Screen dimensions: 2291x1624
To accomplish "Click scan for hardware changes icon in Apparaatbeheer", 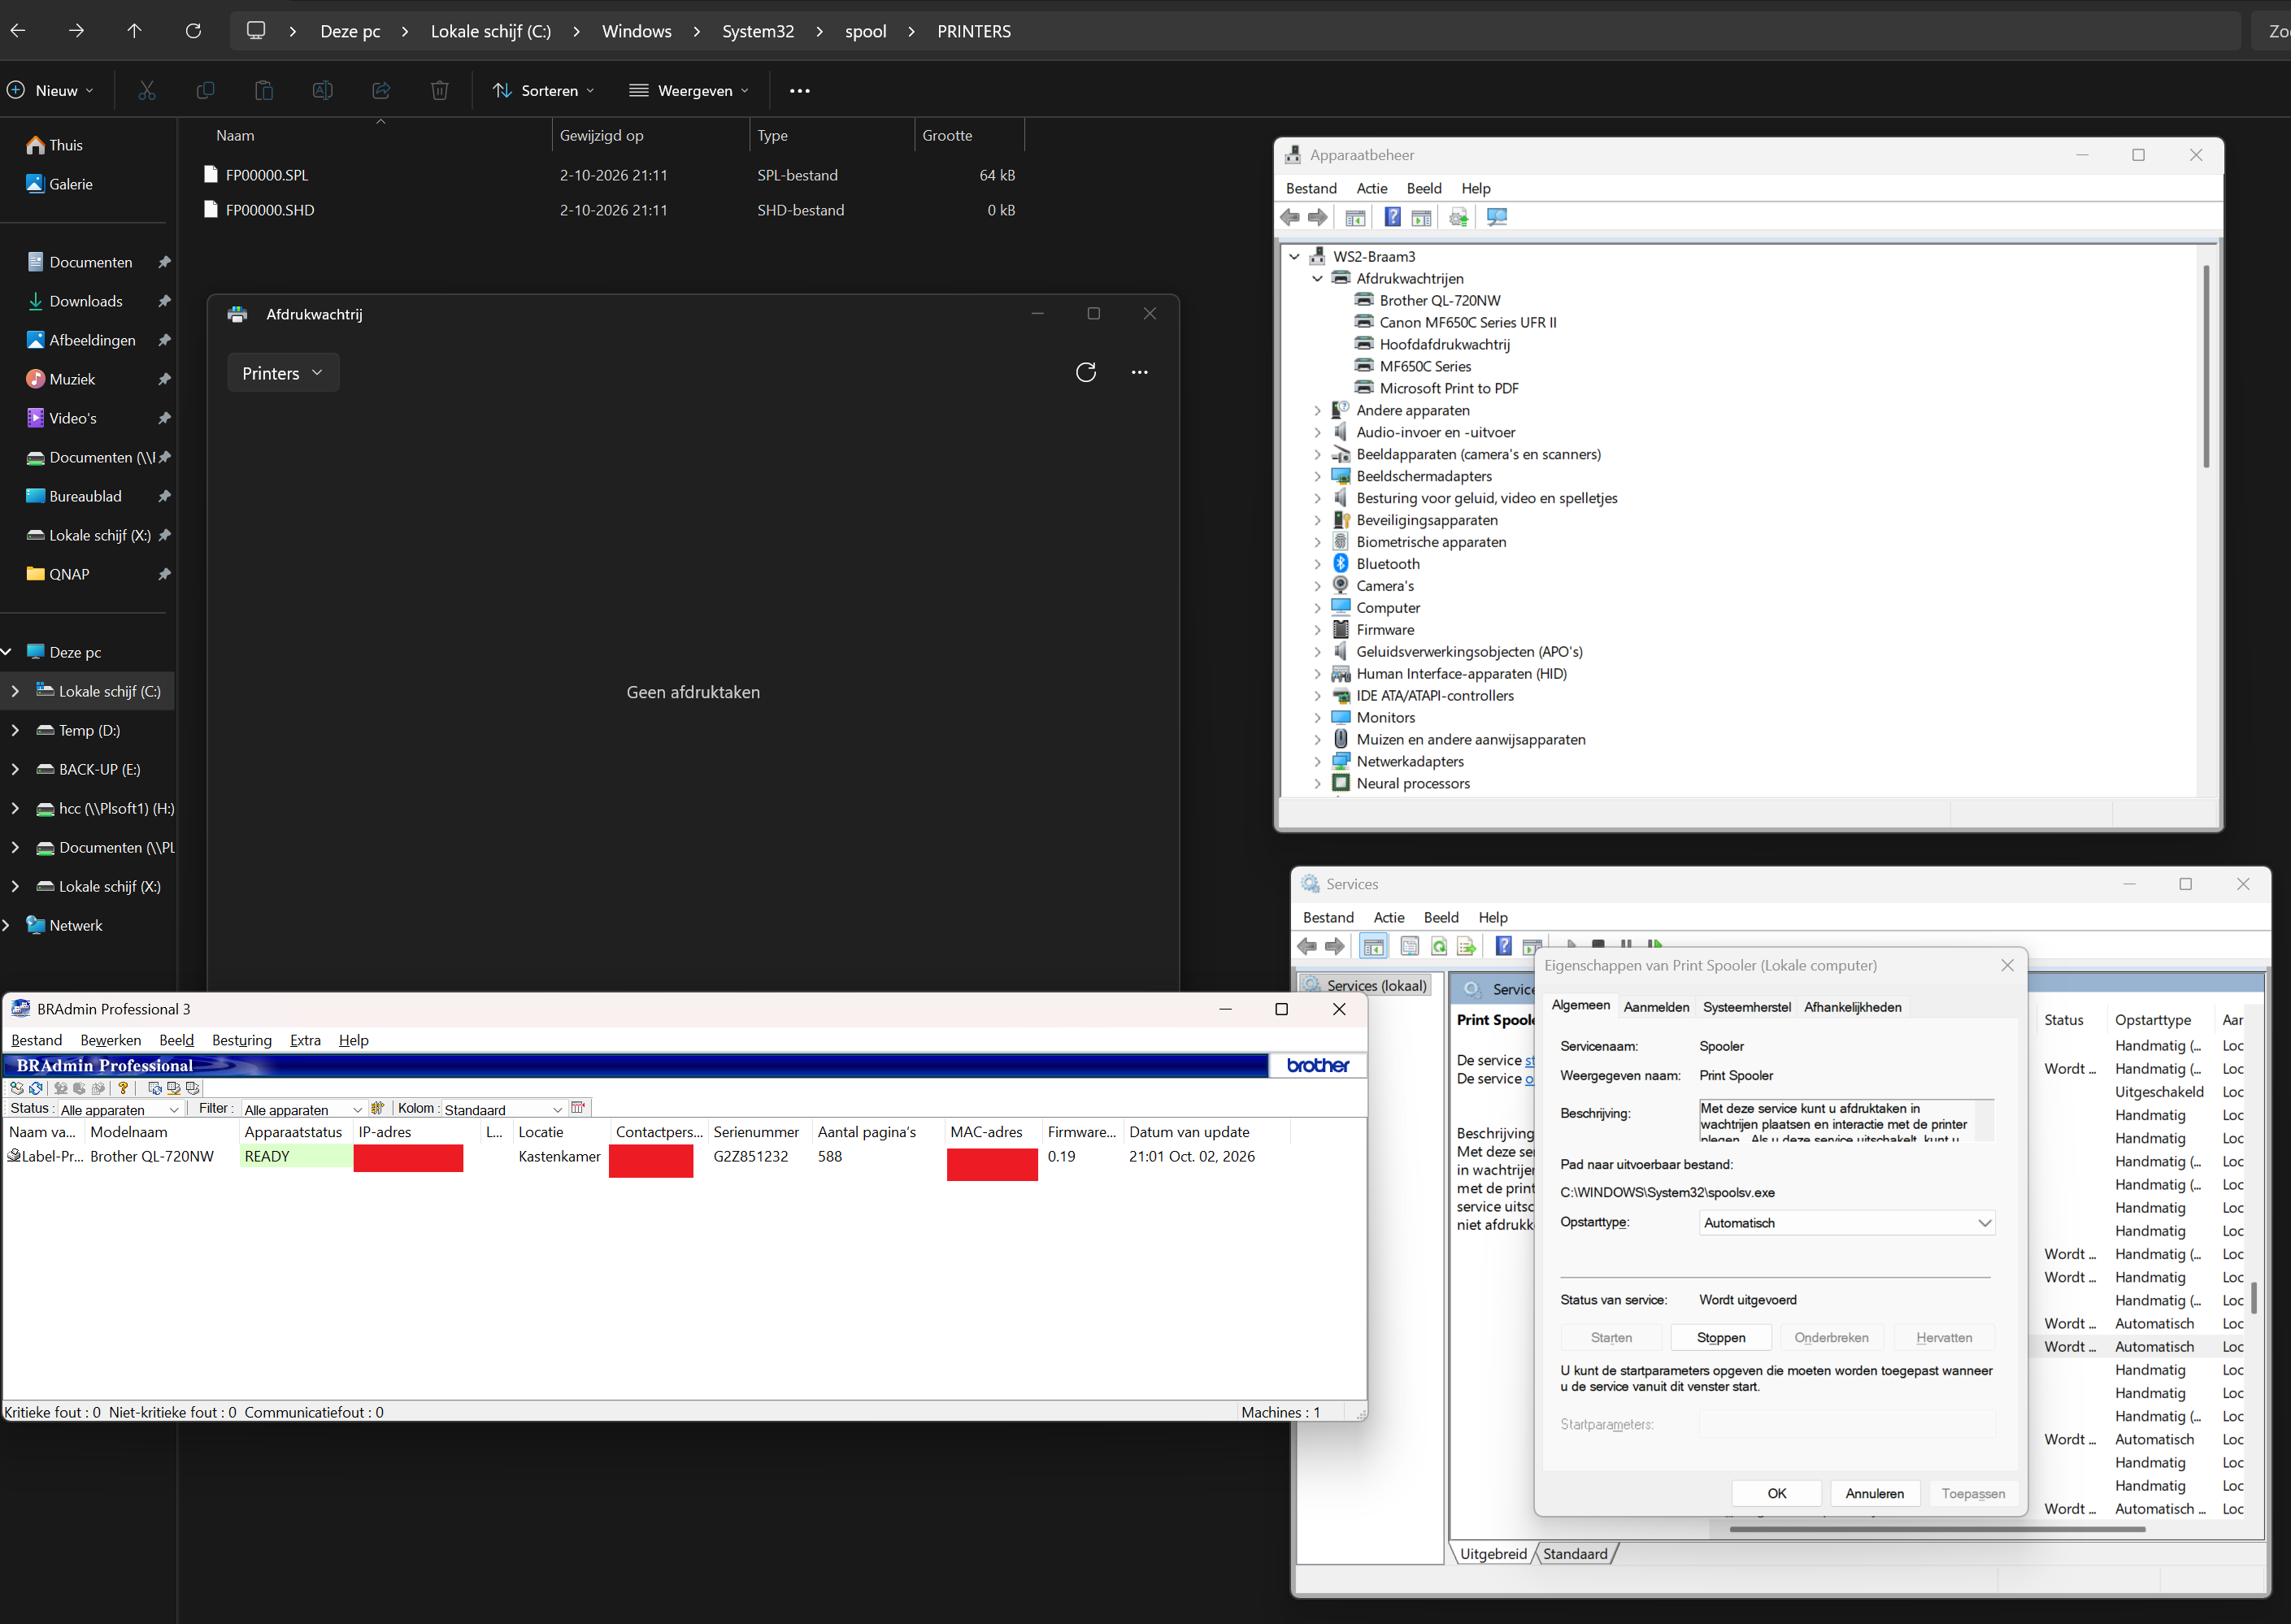I will click(1497, 217).
